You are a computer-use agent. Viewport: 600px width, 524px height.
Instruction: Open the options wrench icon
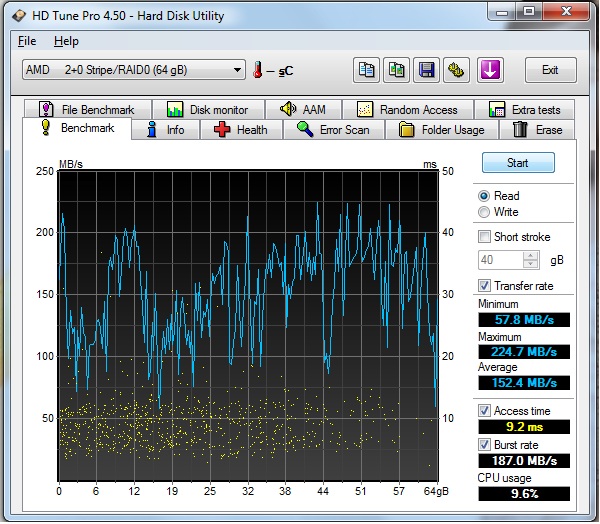457,70
